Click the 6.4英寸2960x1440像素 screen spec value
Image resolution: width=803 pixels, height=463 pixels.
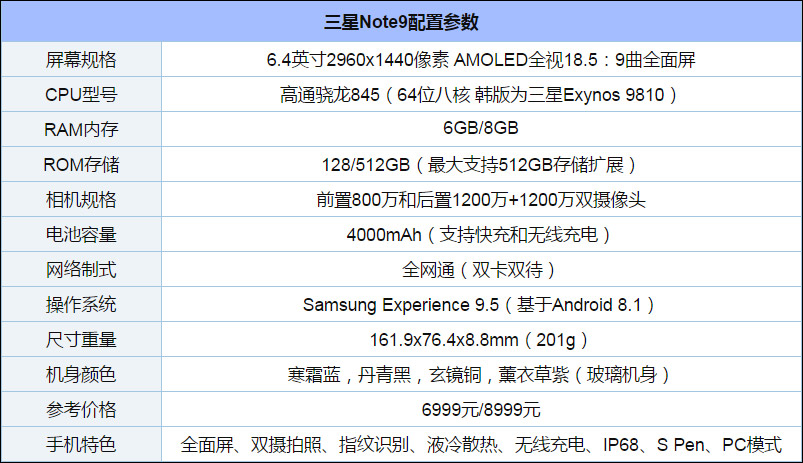[481, 60]
